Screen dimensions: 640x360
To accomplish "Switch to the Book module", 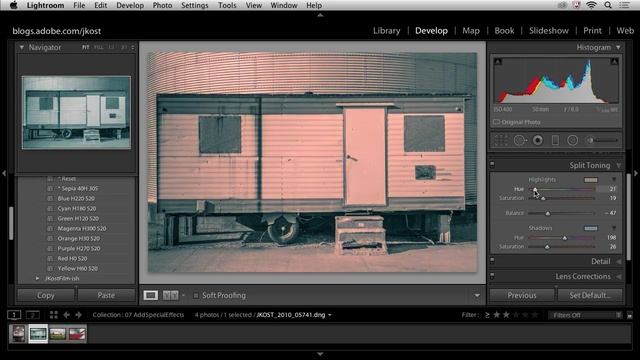I will [504, 31].
